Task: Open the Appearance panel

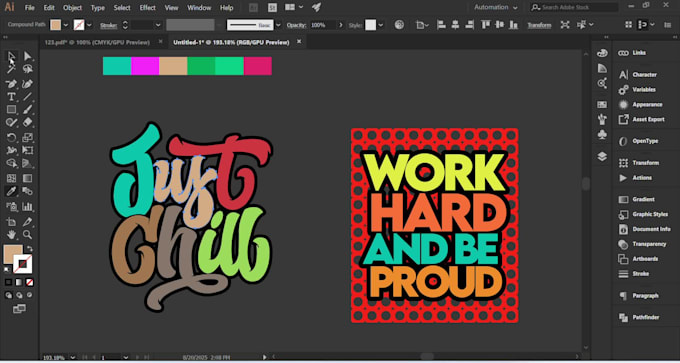Action: pos(647,105)
